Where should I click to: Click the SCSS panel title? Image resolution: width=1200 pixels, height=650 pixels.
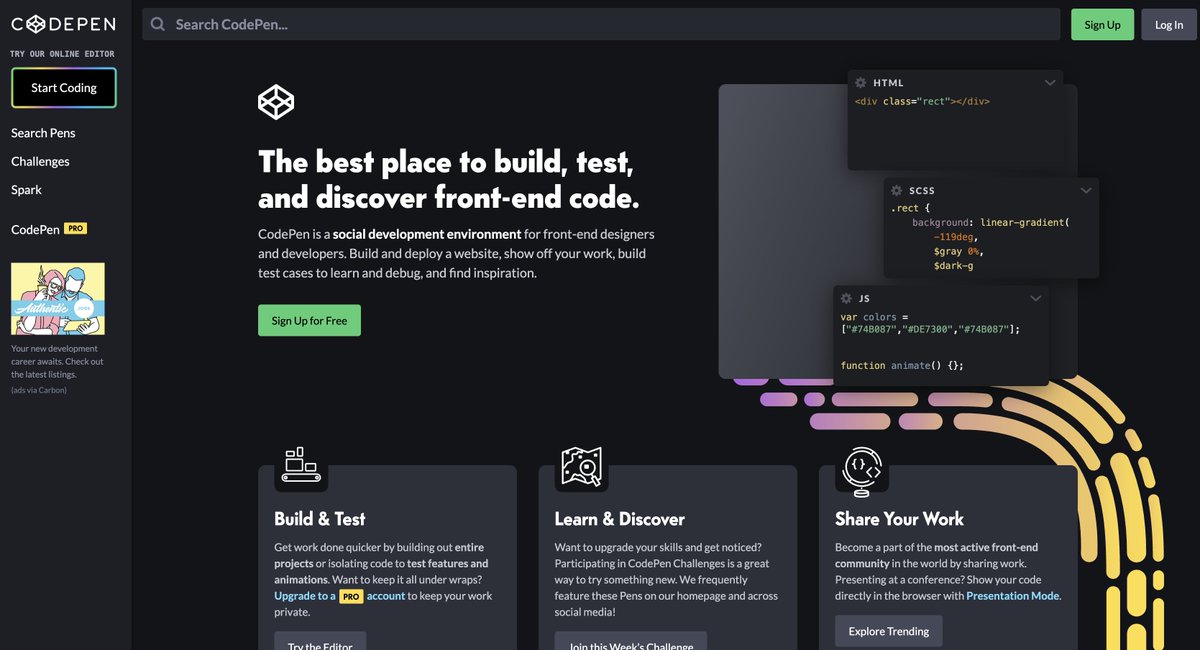point(922,190)
